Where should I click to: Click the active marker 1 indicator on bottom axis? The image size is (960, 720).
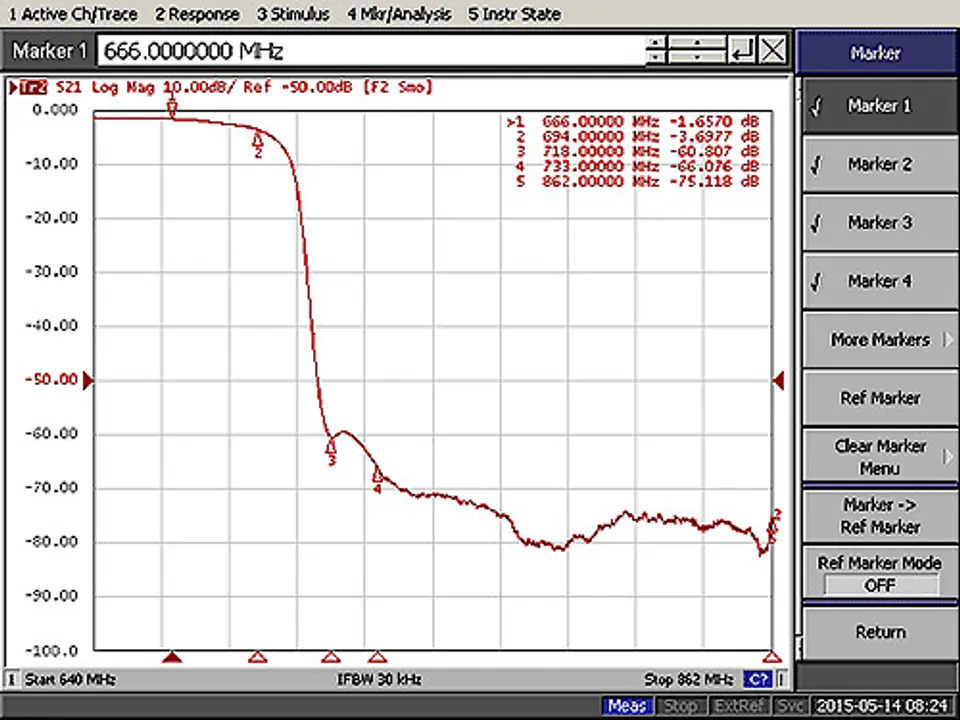(172, 657)
